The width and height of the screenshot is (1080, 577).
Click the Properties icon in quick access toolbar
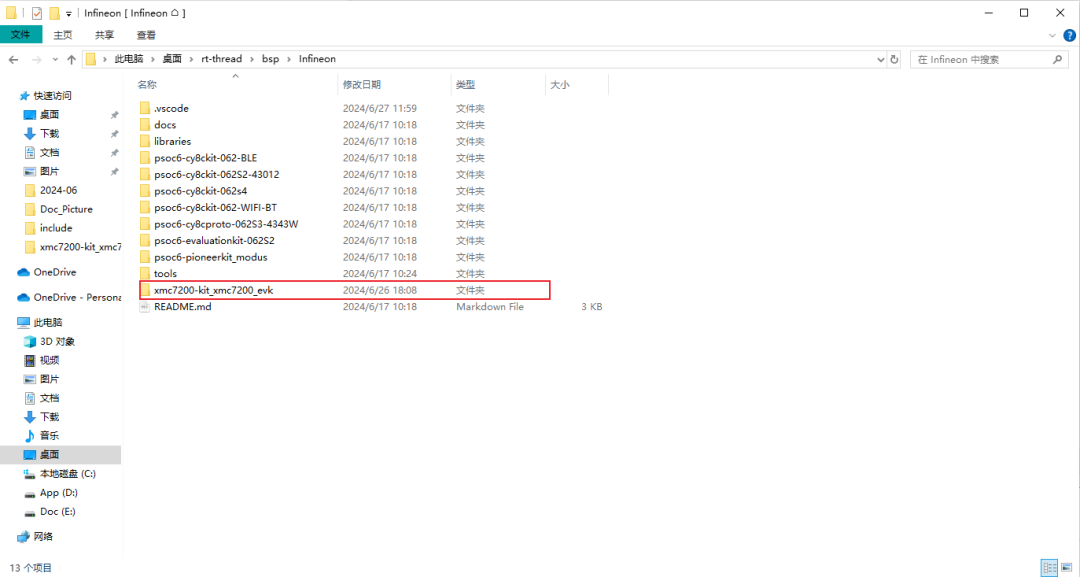(37, 13)
